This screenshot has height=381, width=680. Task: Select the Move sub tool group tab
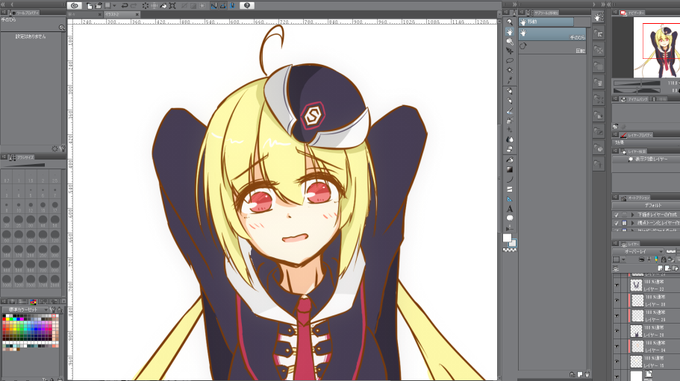point(546,22)
